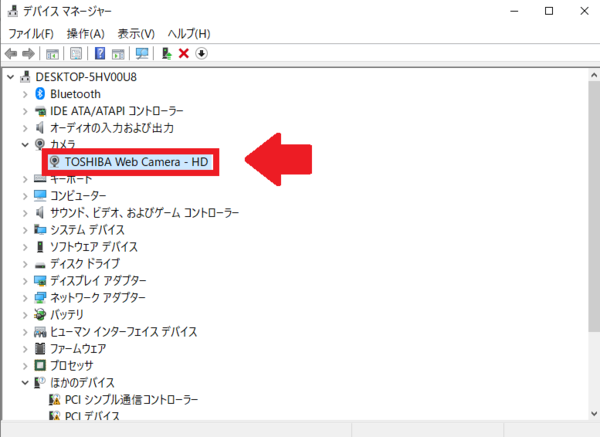Click the ディスプレイ アダプター icon
Image resolution: width=600 pixels, height=437 pixels.
40,281
